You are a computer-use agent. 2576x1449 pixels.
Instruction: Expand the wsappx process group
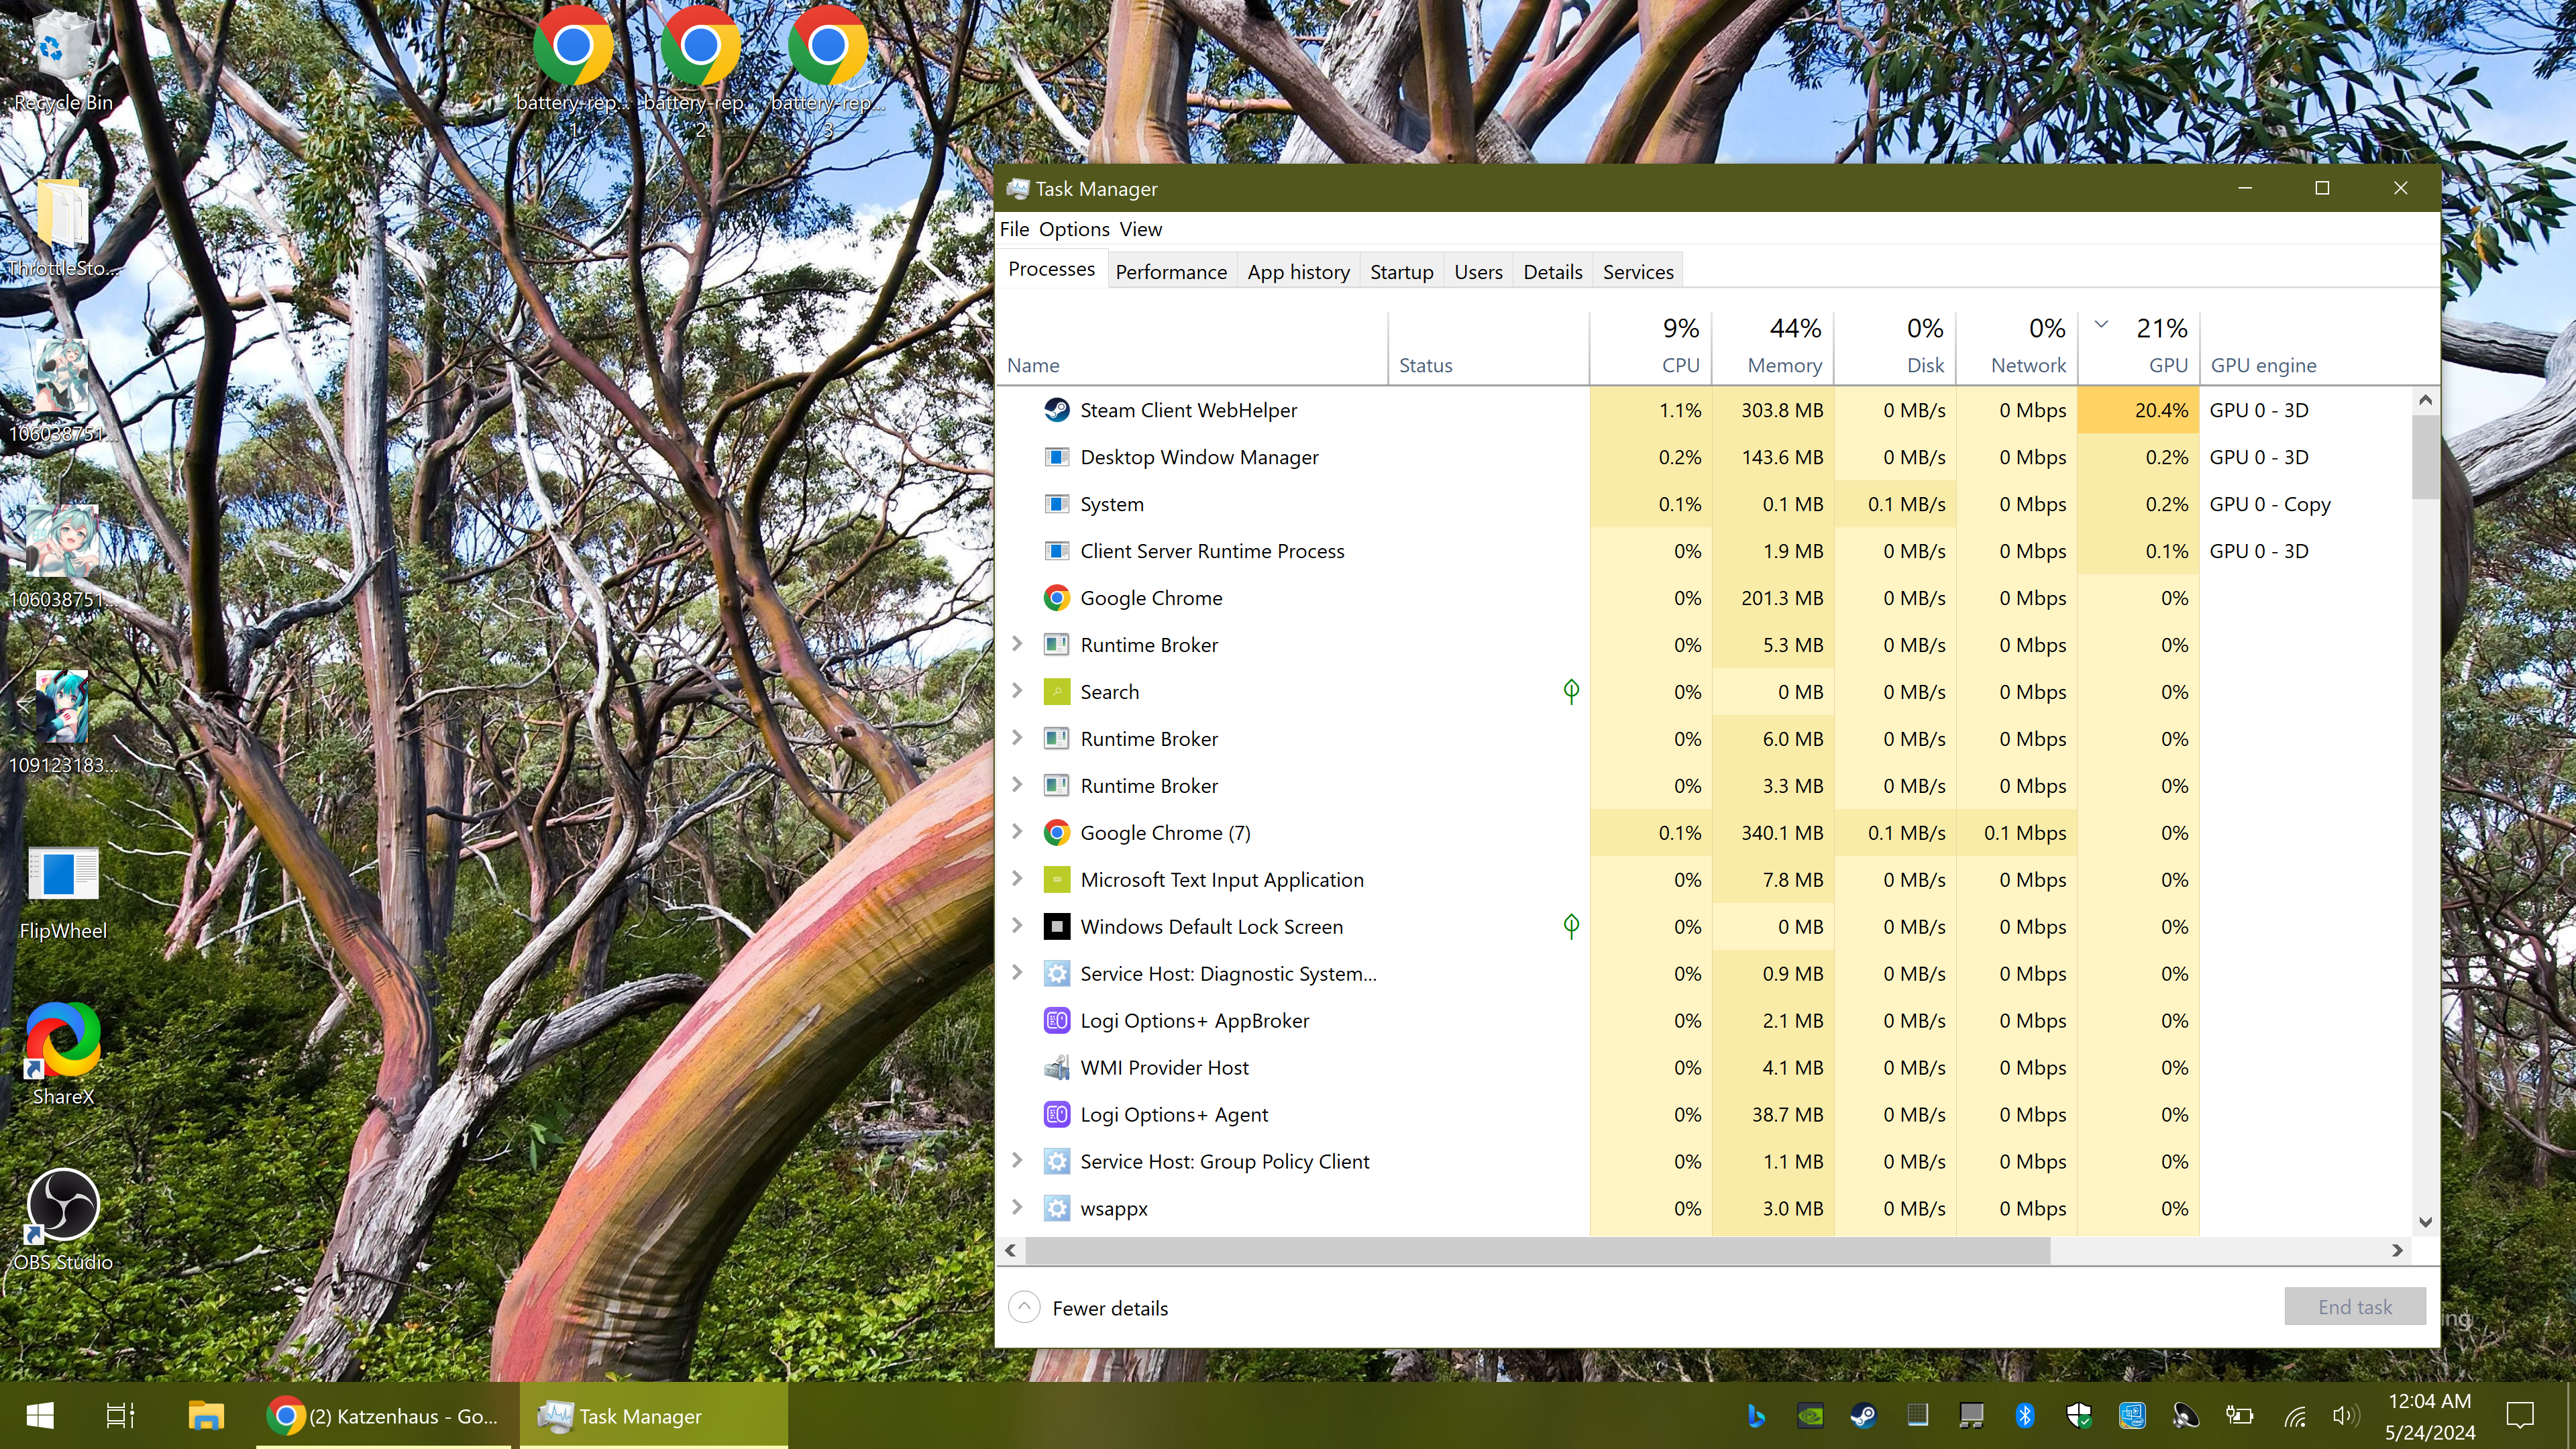(x=1017, y=1207)
